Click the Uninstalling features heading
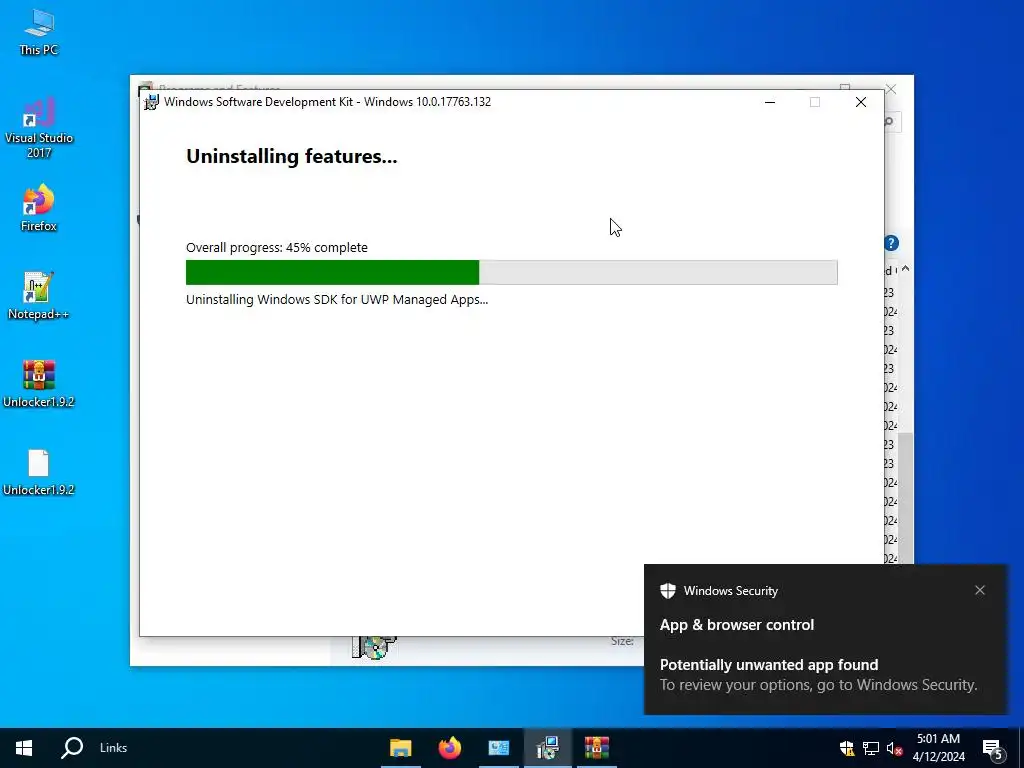 tap(292, 156)
